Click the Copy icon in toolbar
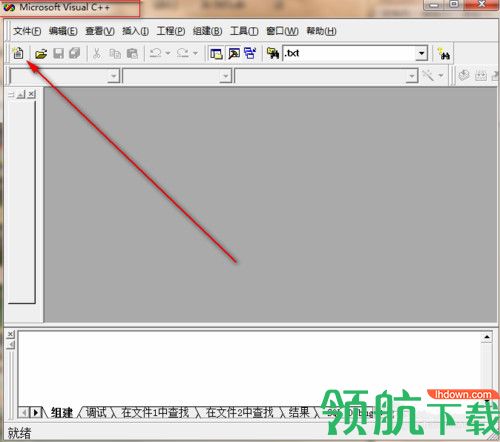The height and width of the screenshot is (442, 500). pos(115,53)
